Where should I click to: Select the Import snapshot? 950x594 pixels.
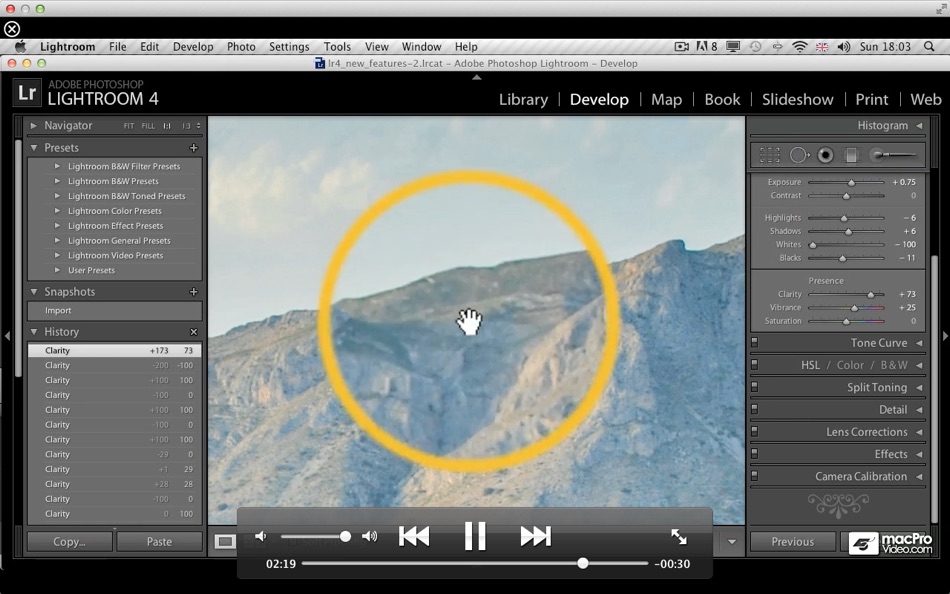(115, 310)
